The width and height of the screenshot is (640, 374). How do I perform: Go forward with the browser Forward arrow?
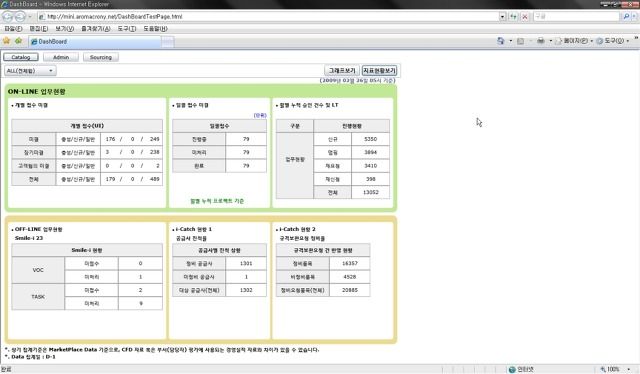coord(20,17)
